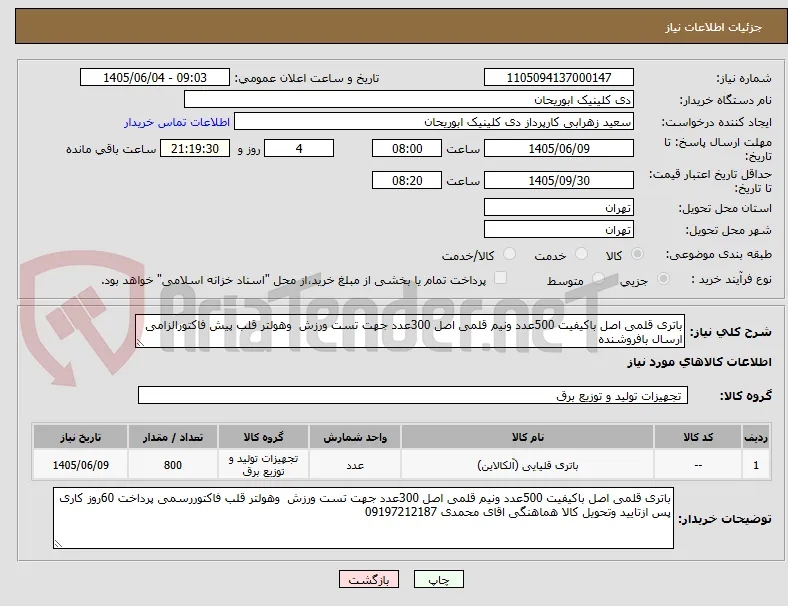The height and width of the screenshot is (606, 788).
Task: Select the کالا radio button
Action: point(637,254)
